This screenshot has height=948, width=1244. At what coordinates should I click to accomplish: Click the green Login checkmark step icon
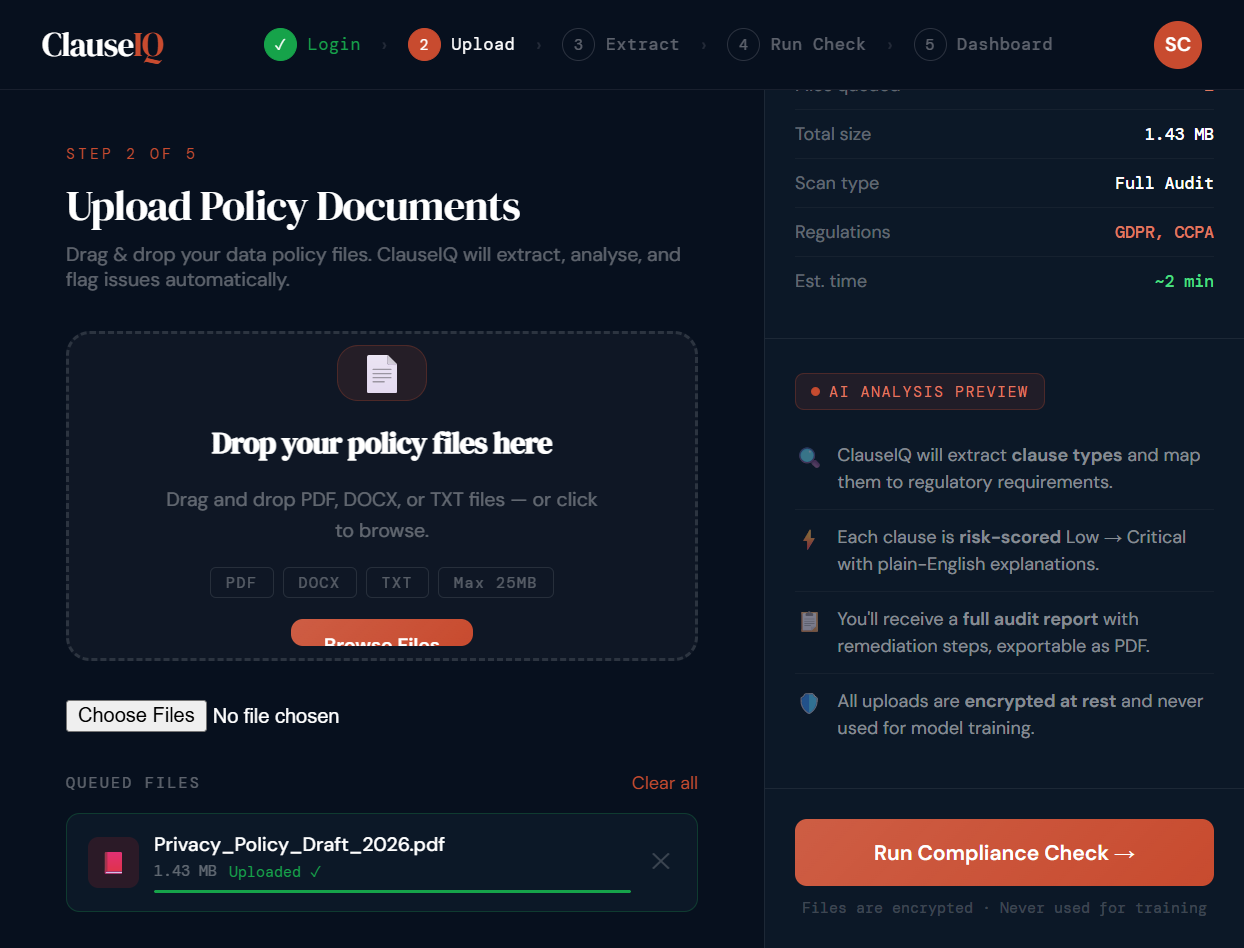coord(280,45)
